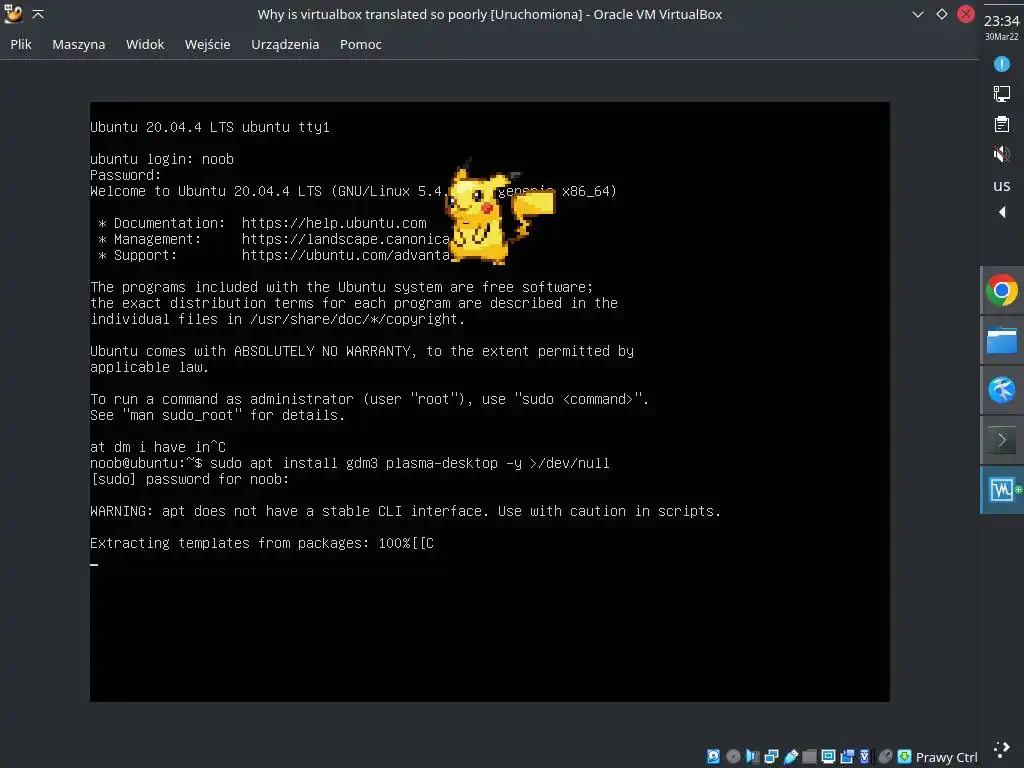Open the Wejście menu
The width and height of the screenshot is (1024, 768).
tap(208, 44)
